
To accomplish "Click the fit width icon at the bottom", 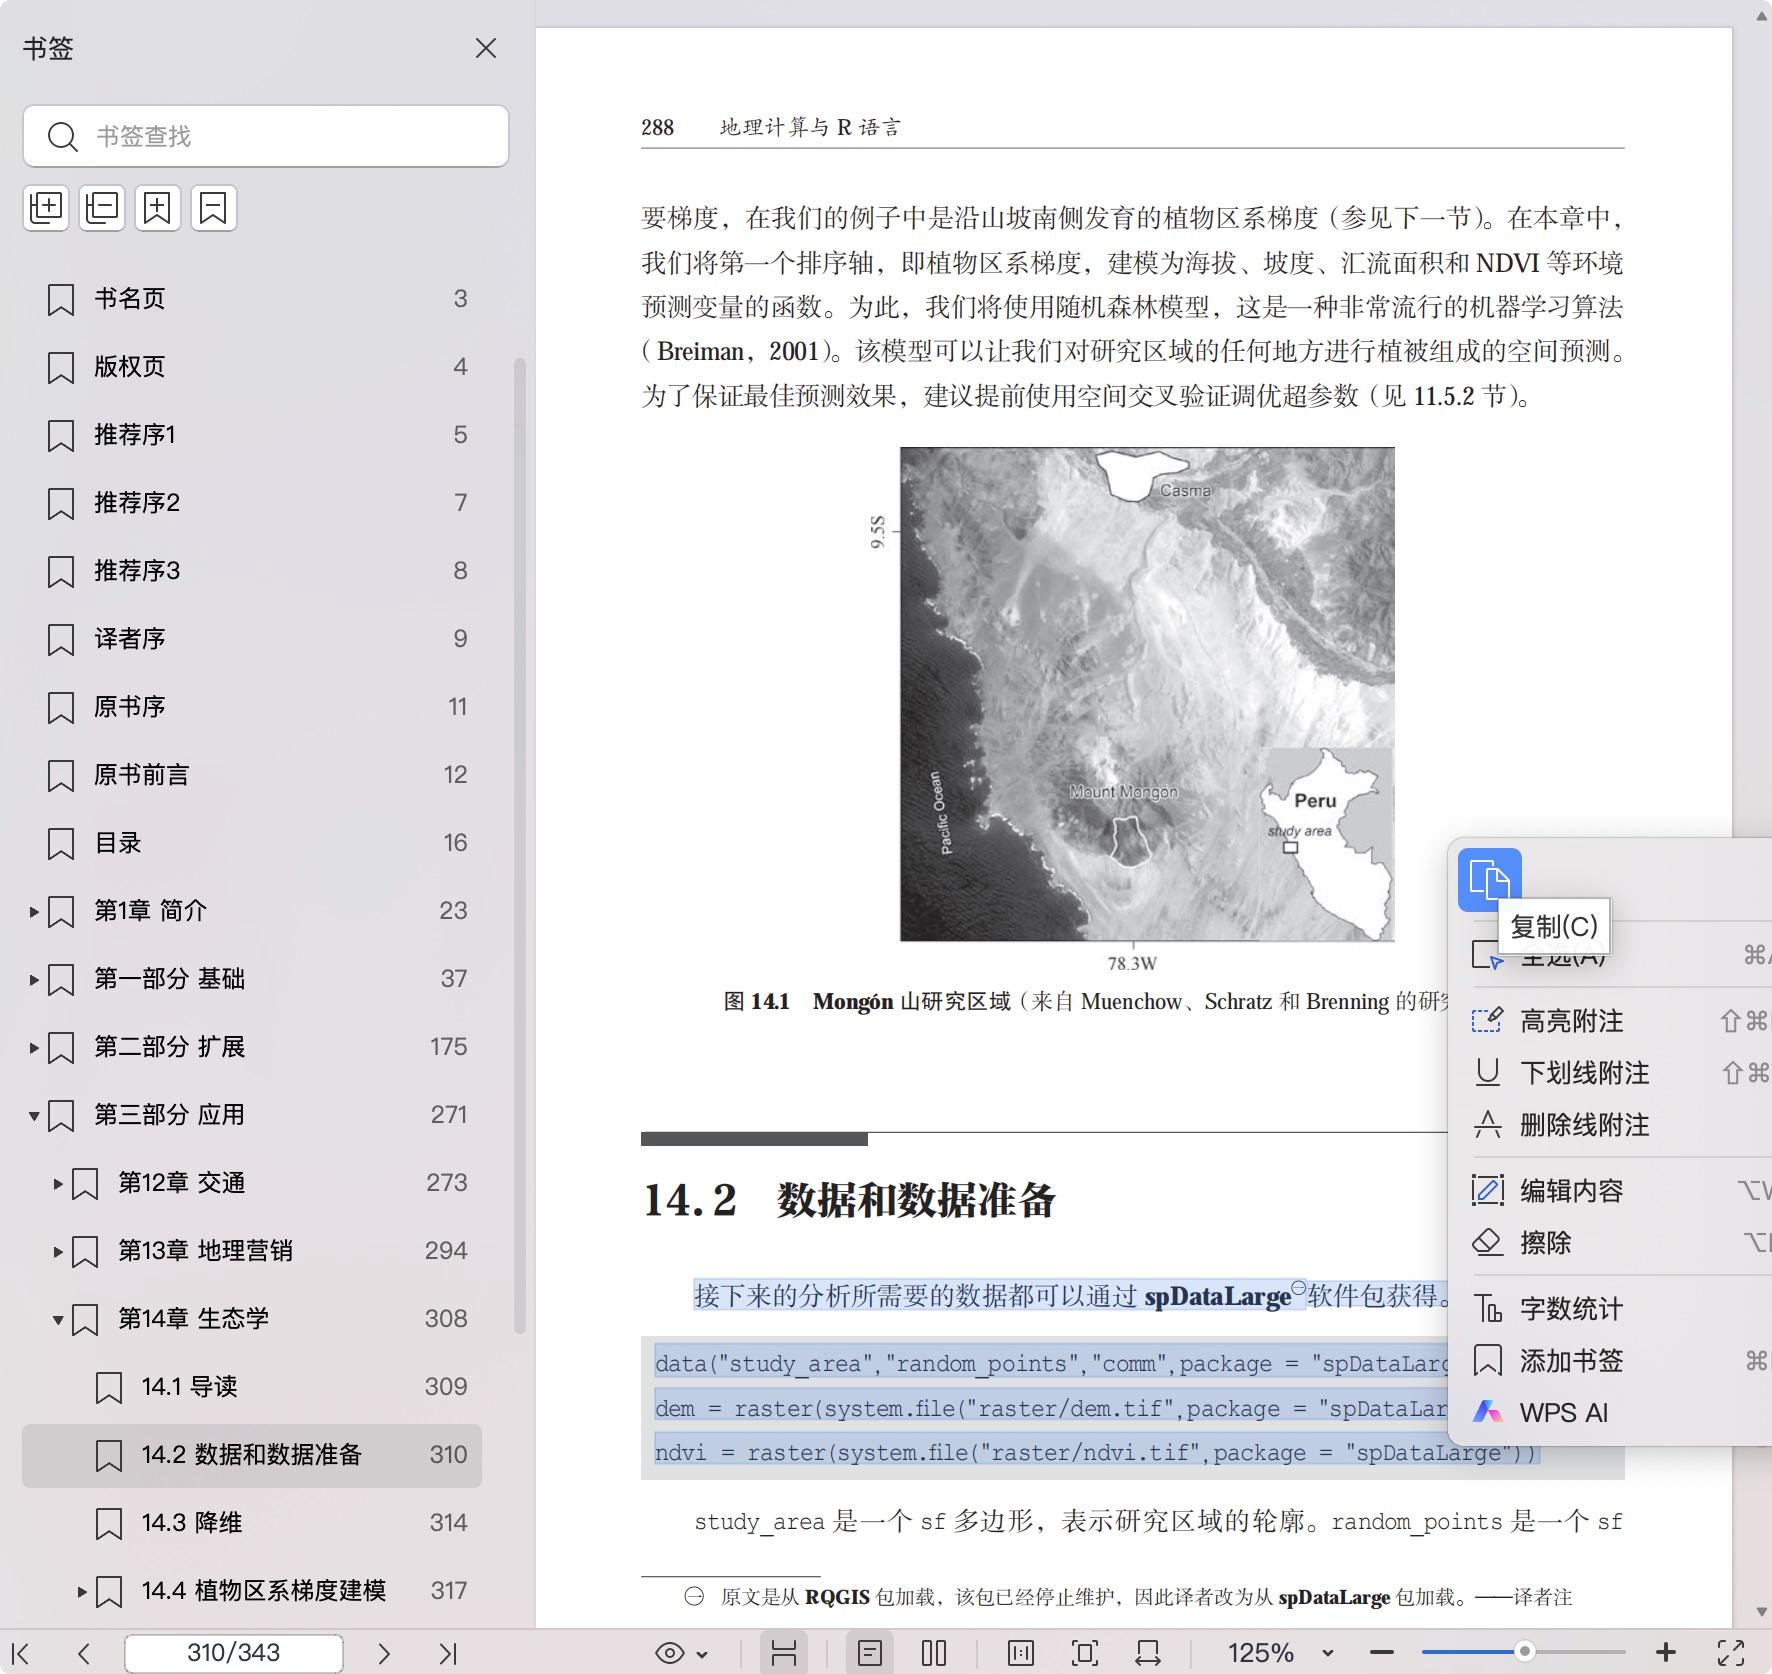I will pos(1148,1652).
